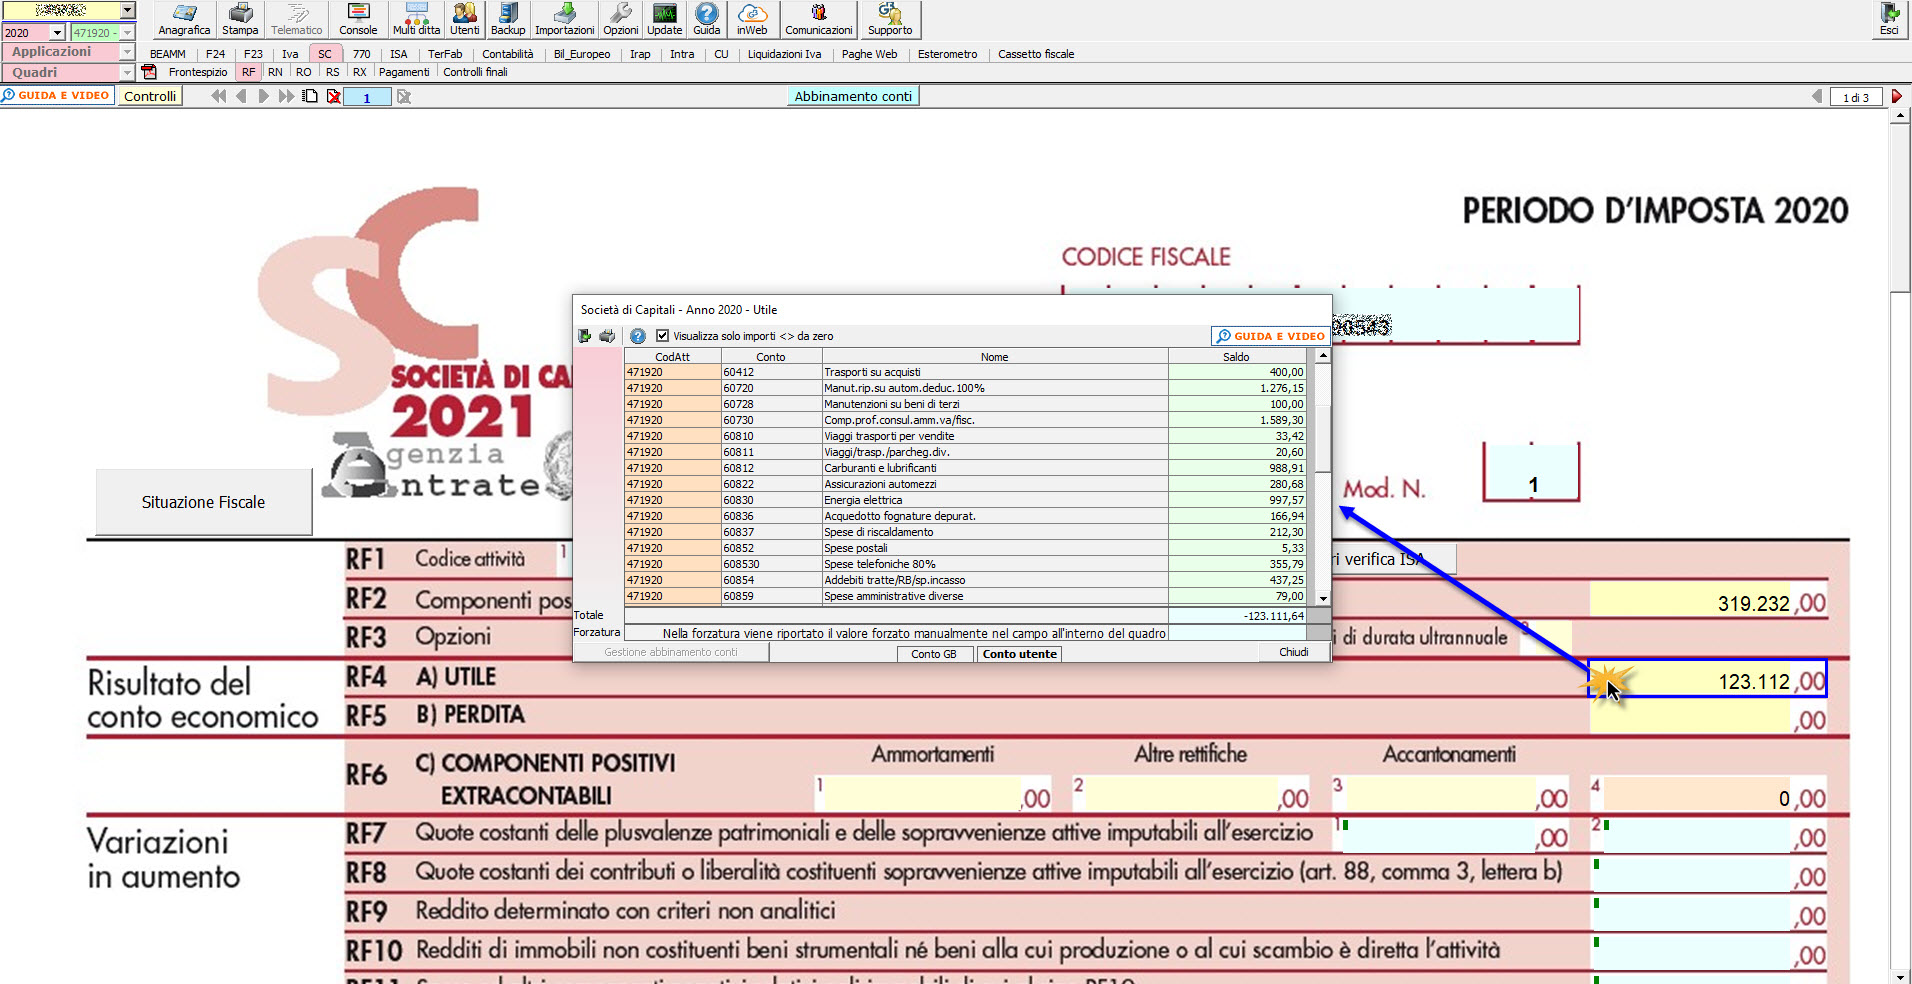Open the Controlli finali tab
The image size is (1912, 984).
(475, 72)
